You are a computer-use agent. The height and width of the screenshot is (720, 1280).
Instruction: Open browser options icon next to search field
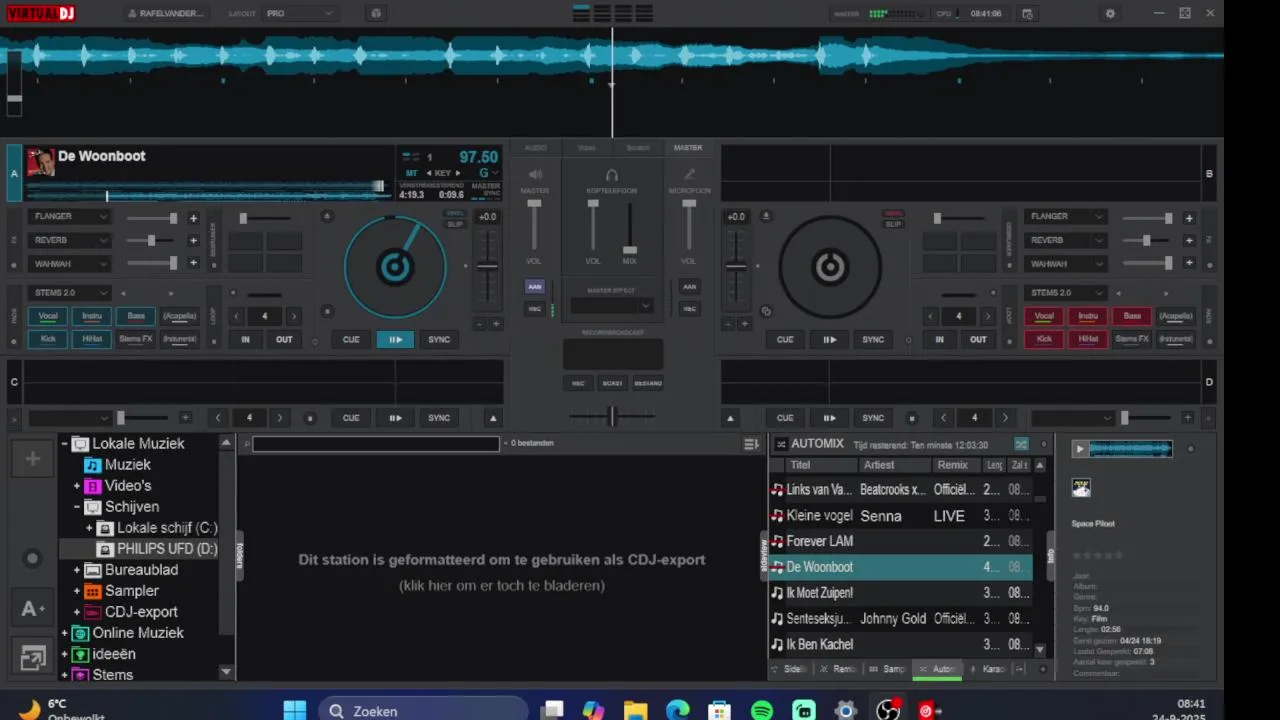point(751,444)
